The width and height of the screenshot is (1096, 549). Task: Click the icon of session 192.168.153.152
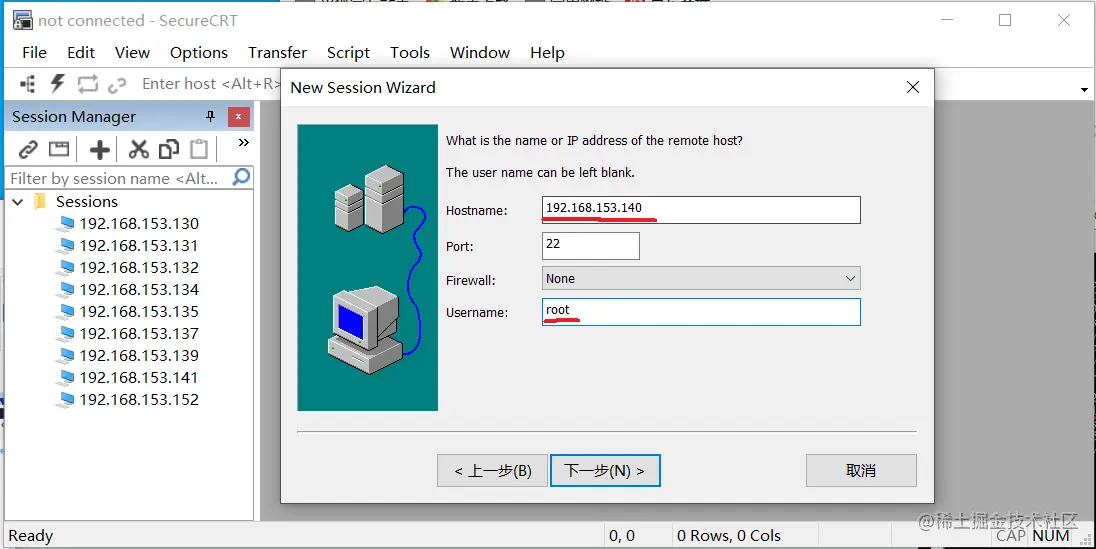tap(65, 400)
